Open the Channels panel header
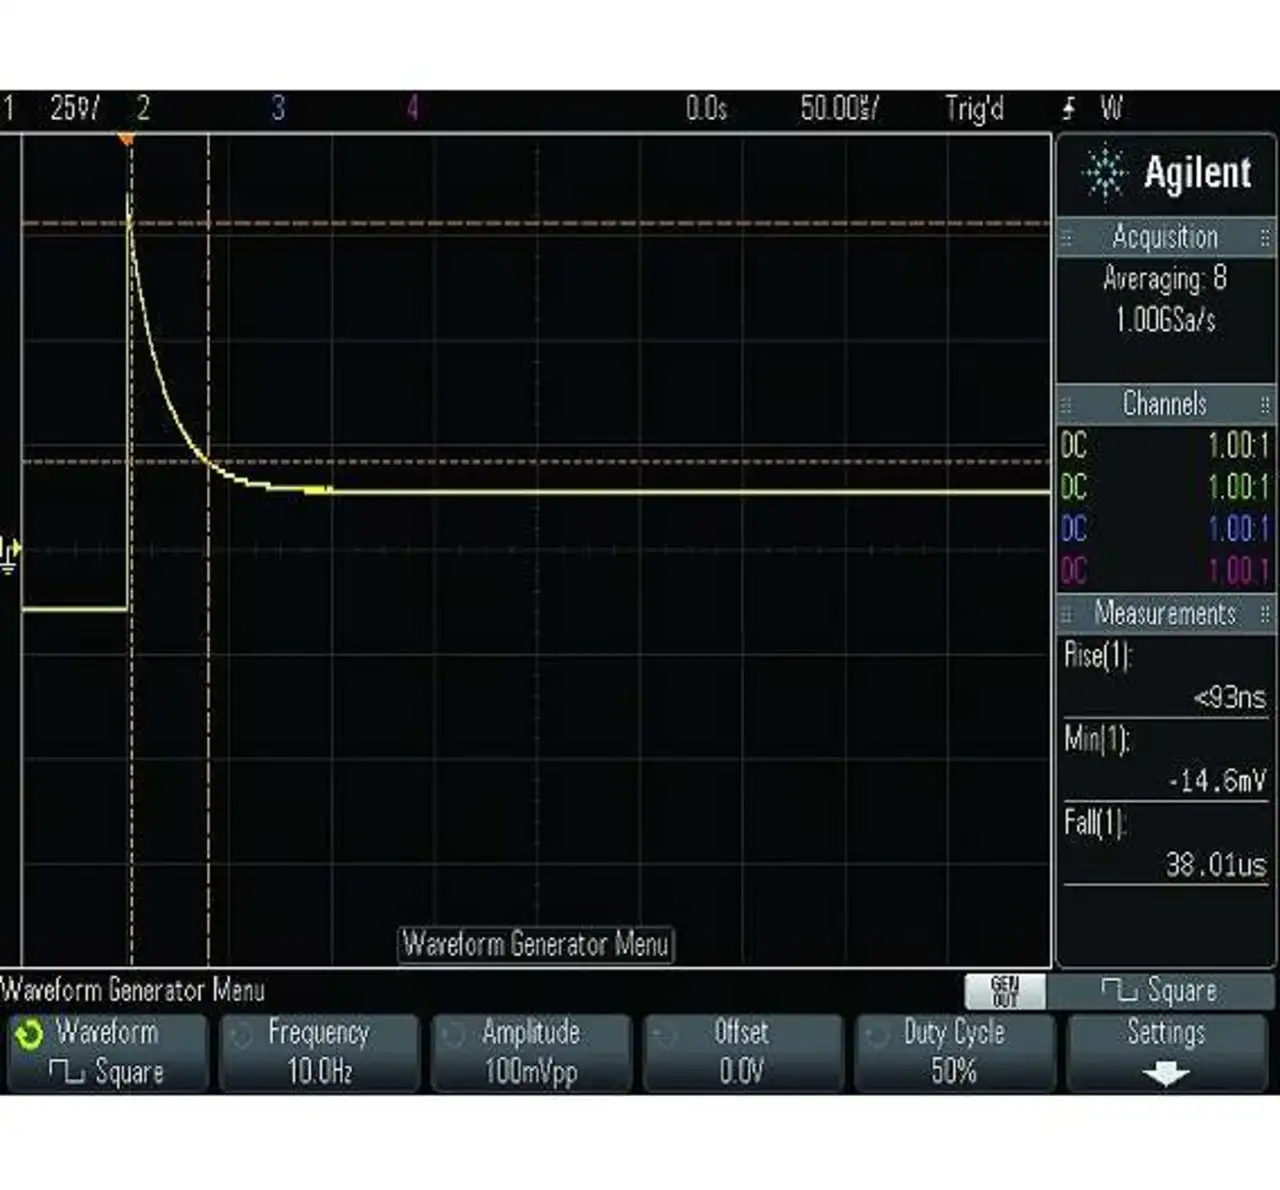 (1165, 404)
